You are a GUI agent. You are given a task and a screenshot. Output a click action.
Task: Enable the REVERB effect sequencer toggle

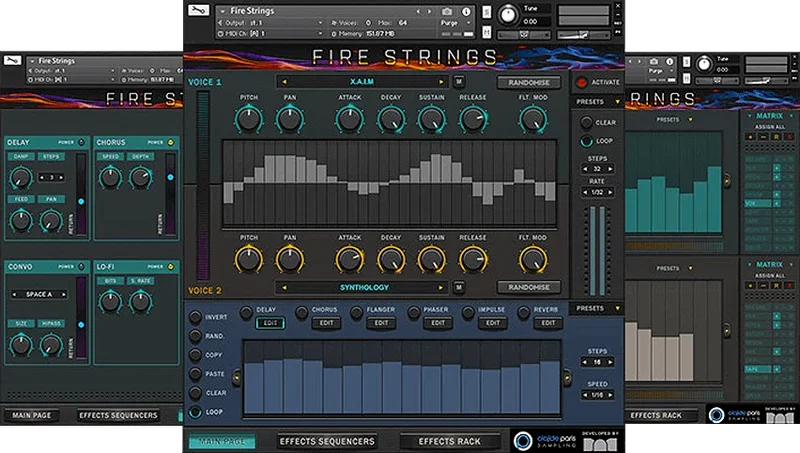click(x=523, y=312)
